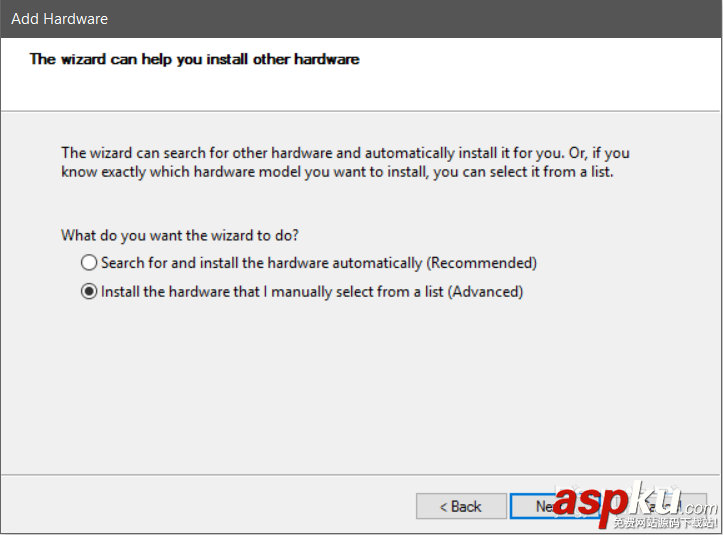Viewport: 723px width, 535px height.
Task: Click the "(Recommended)" text of the first option
Action: click(482, 263)
